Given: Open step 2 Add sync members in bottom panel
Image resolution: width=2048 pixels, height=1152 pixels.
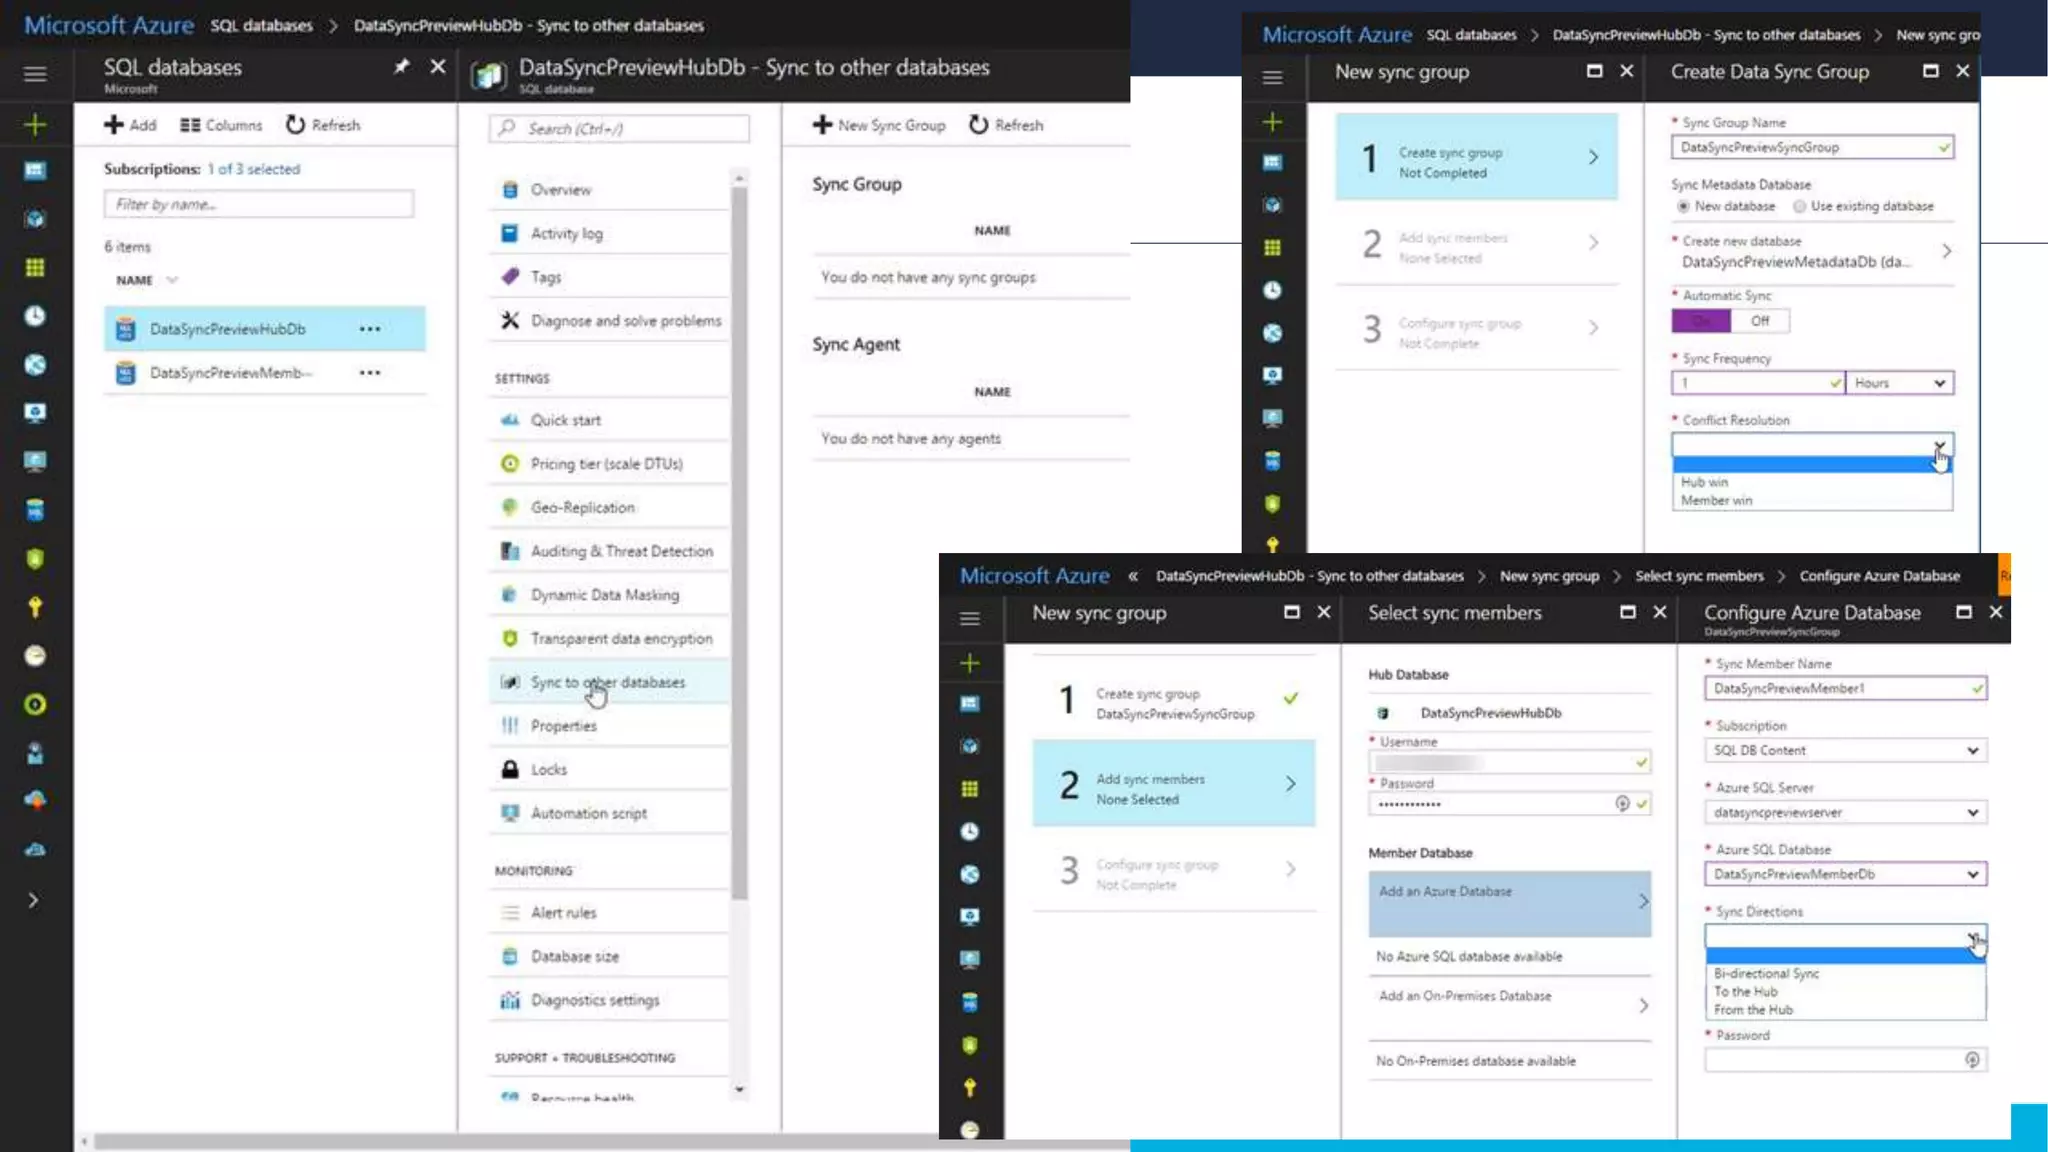Looking at the screenshot, I should point(1174,784).
